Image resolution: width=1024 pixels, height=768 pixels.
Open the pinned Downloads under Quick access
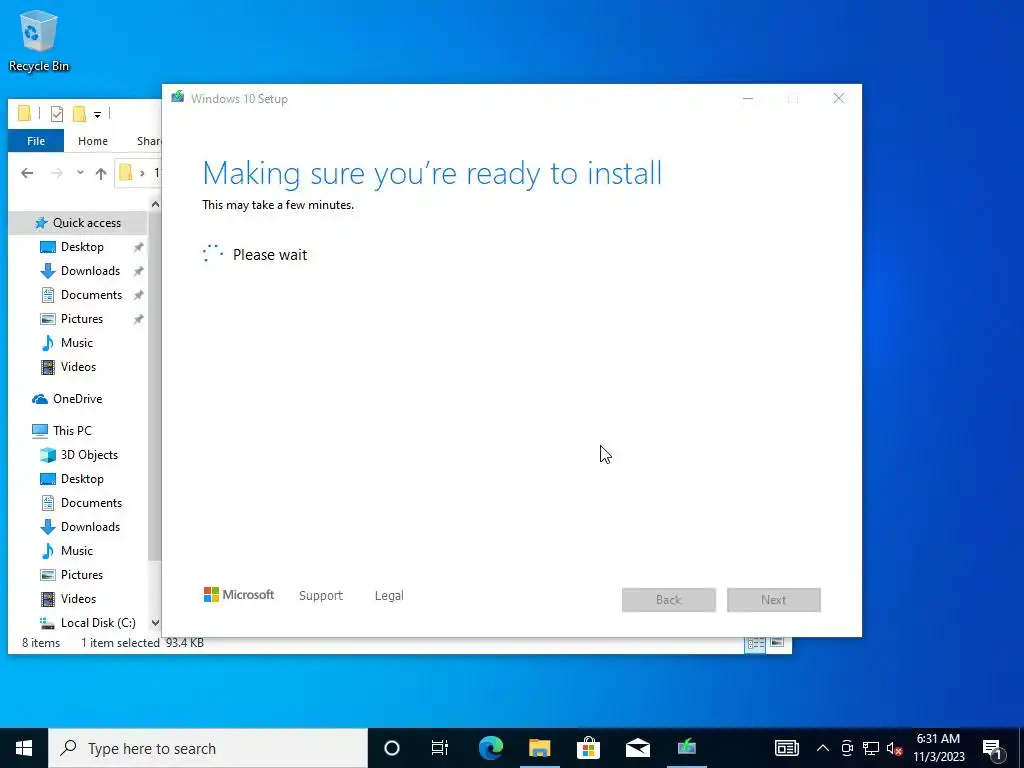pos(82,271)
